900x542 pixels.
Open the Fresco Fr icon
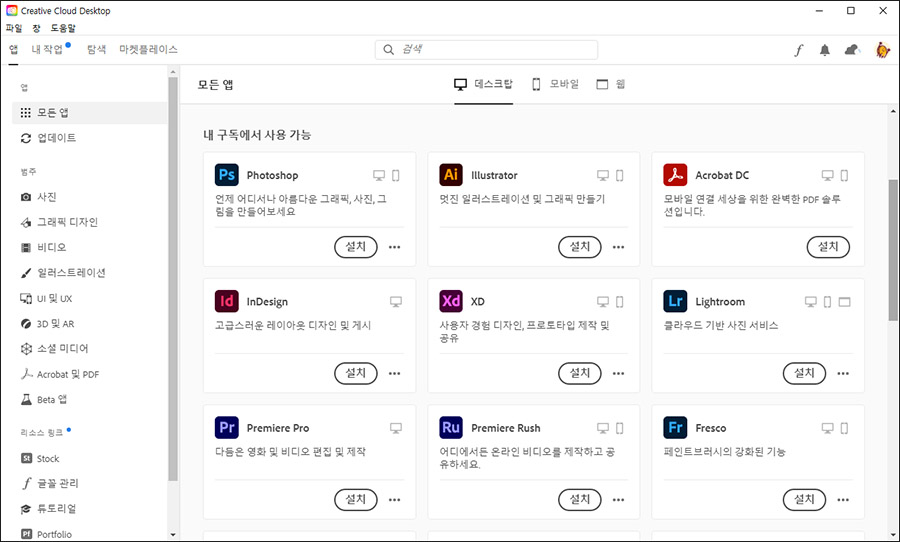[x=675, y=427]
